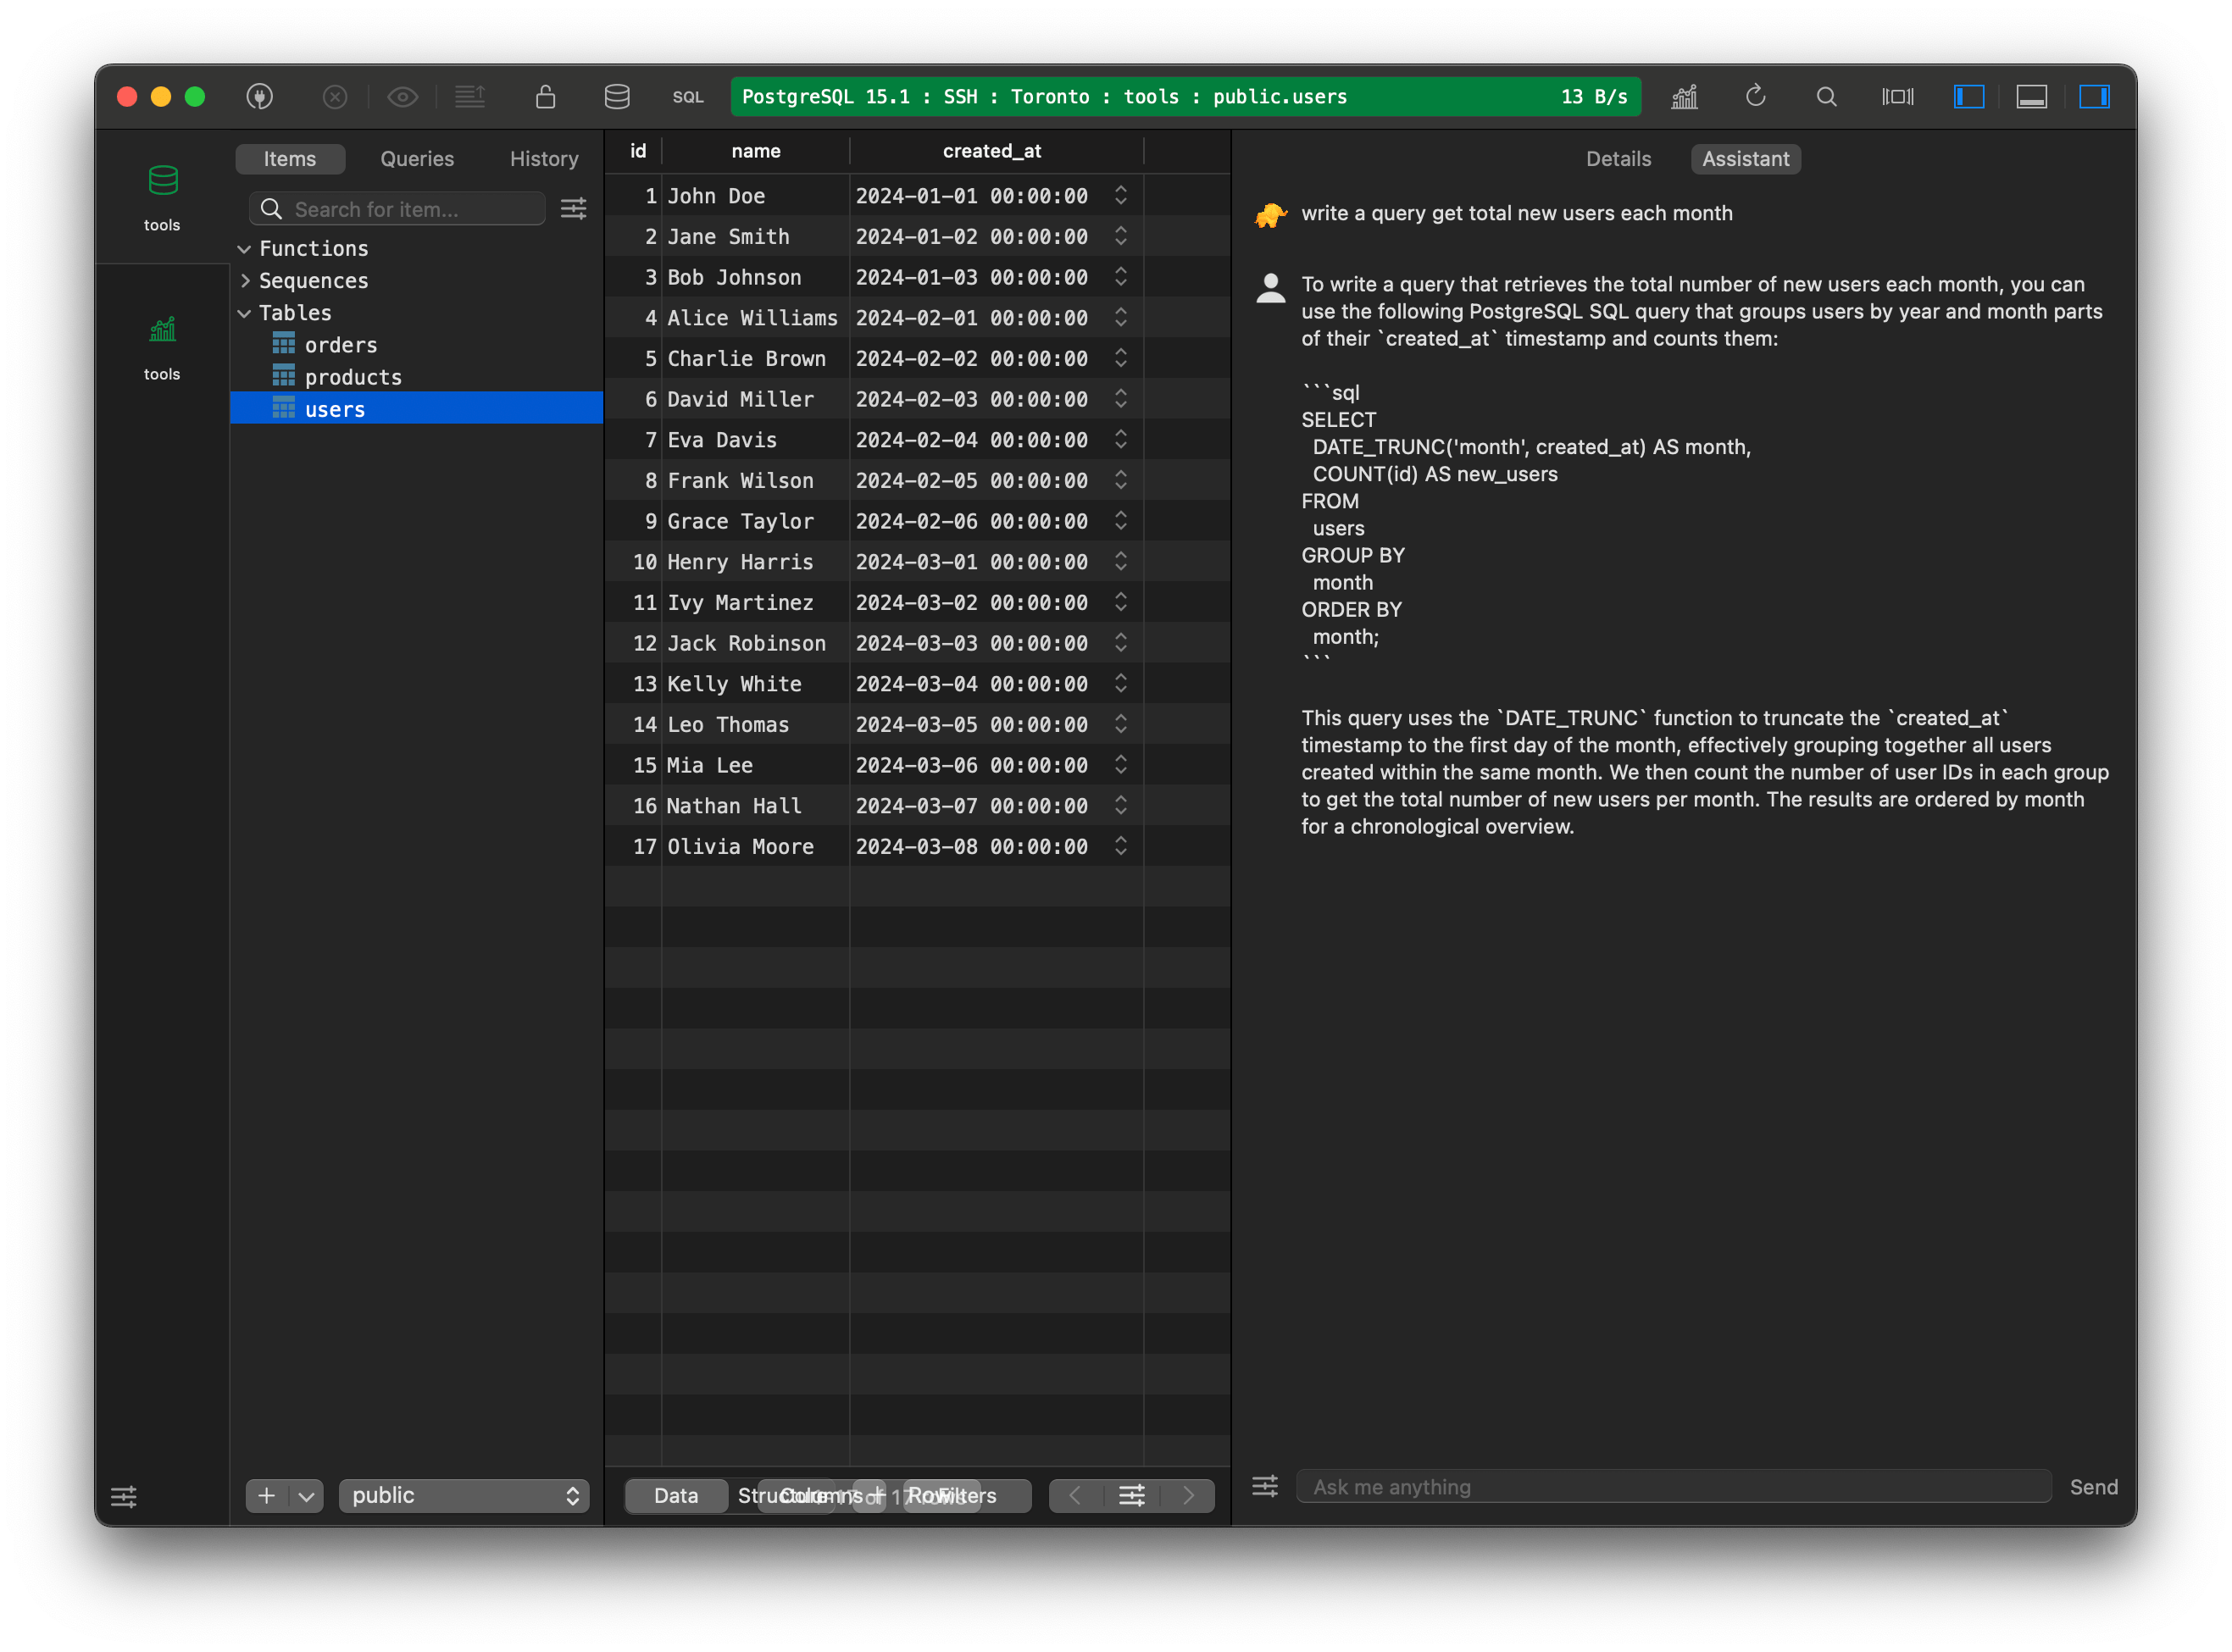Click the green PostgreSQL connection path bar
This screenshot has width=2232, height=1652.
1185,96
